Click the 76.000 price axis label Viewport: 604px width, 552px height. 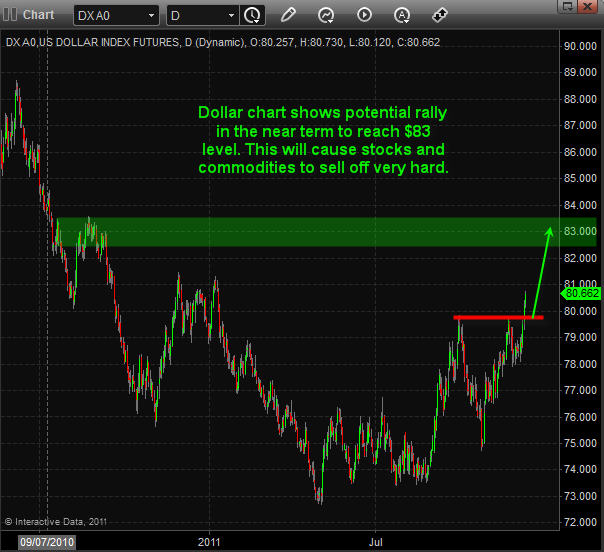click(x=580, y=417)
